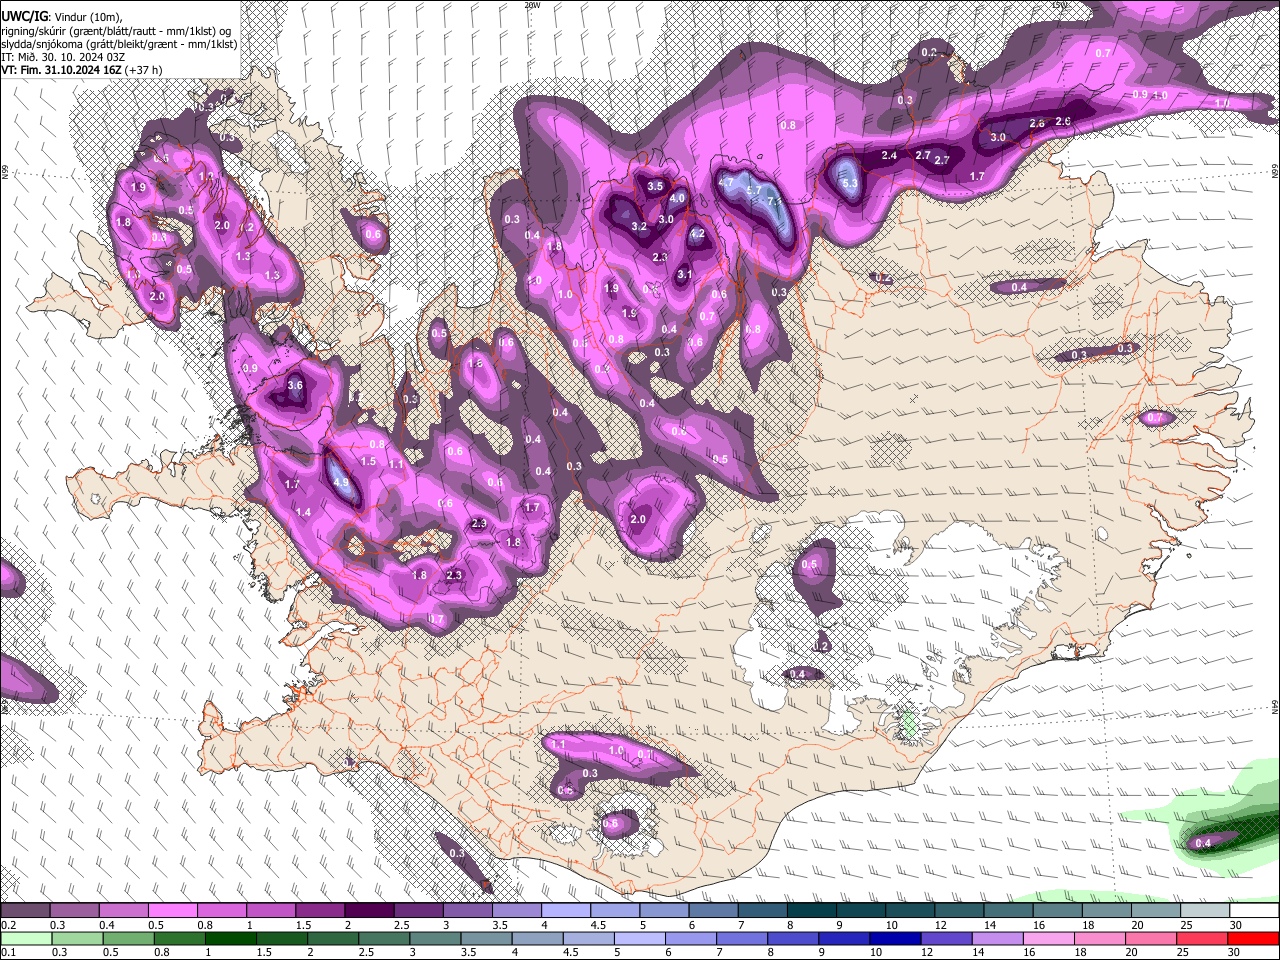
Task: Click the bright red lower swatch starting at 30
Action: [x=1254, y=938]
